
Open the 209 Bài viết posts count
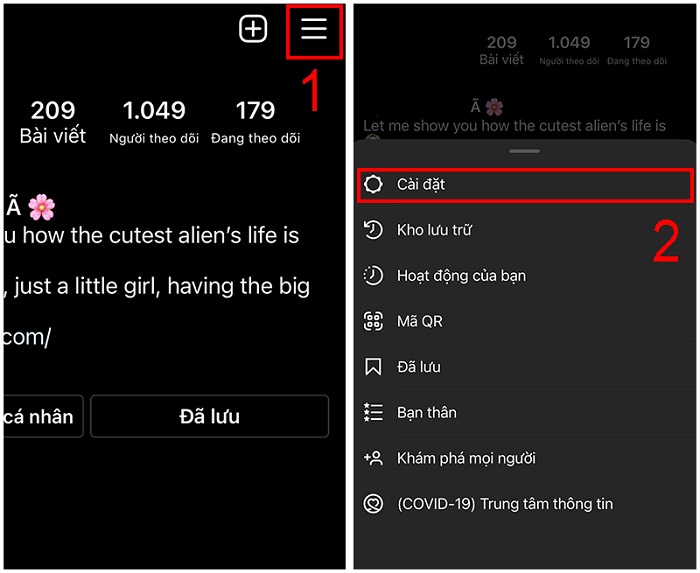click(53, 122)
